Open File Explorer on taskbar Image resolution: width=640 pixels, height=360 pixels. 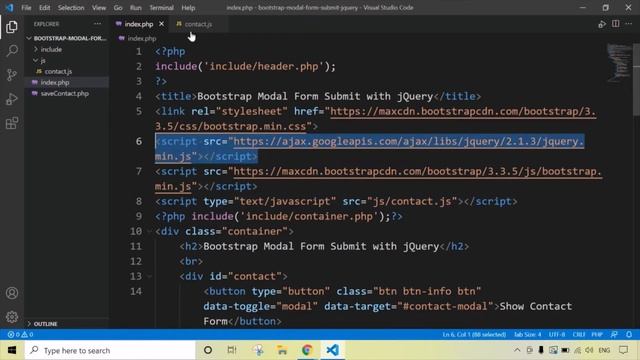pos(282,350)
